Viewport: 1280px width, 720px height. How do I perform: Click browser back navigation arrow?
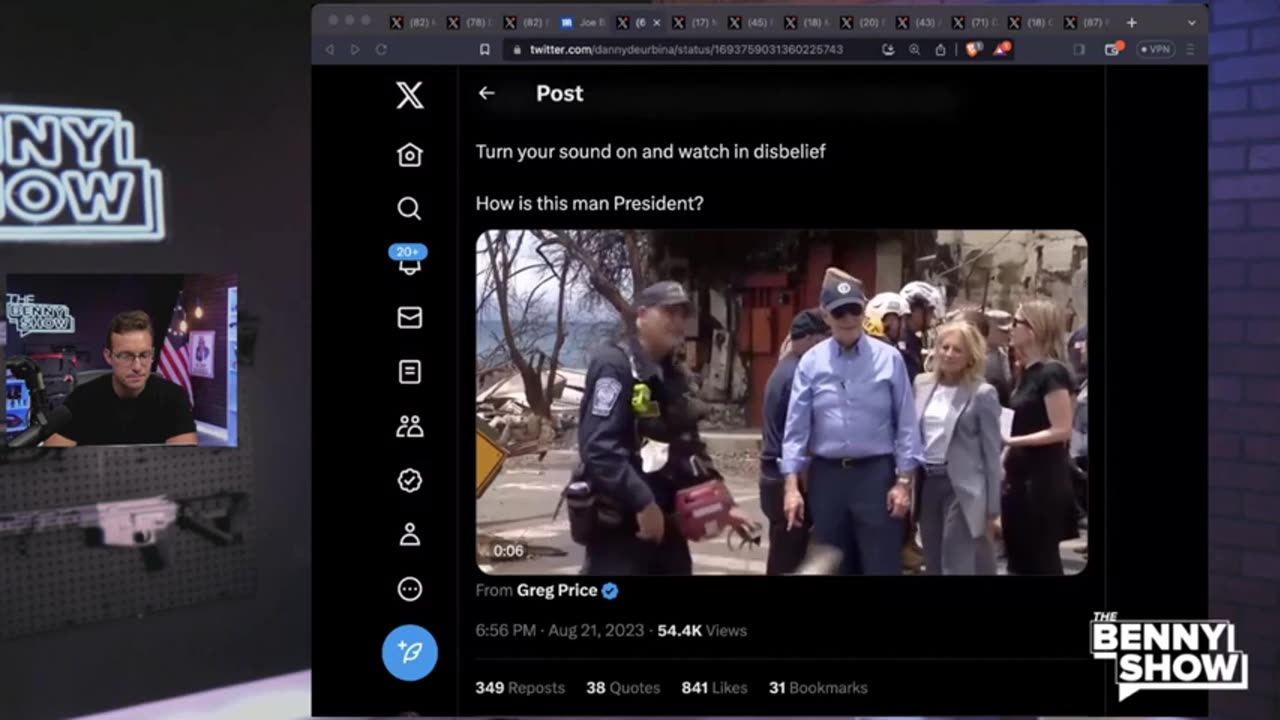(329, 49)
